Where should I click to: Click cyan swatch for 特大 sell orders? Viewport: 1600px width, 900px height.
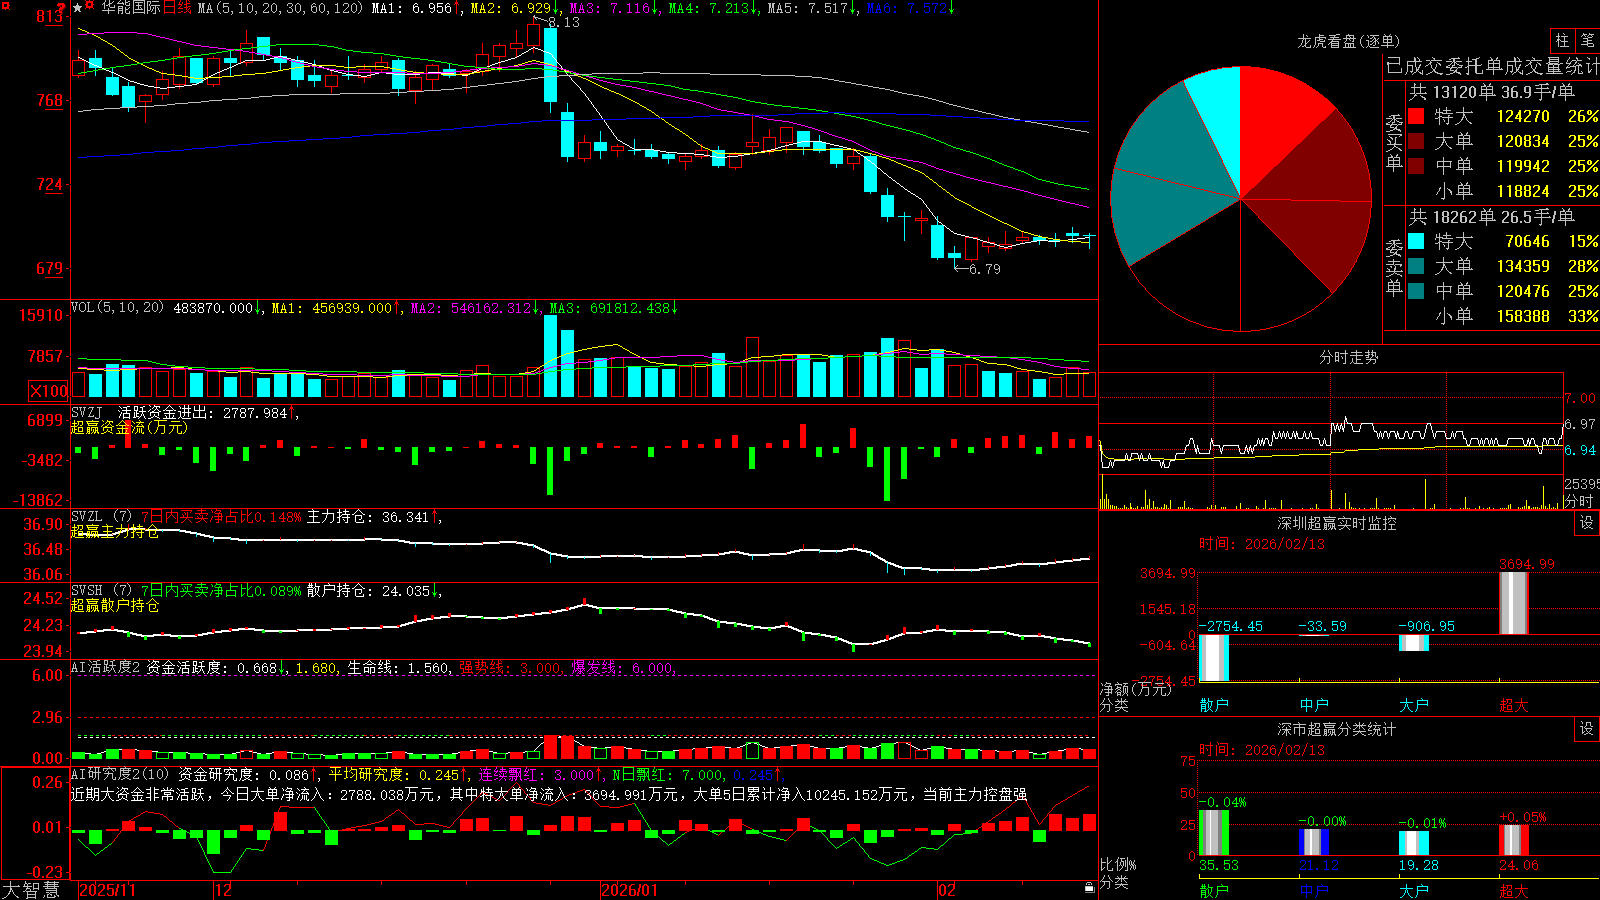point(1416,241)
